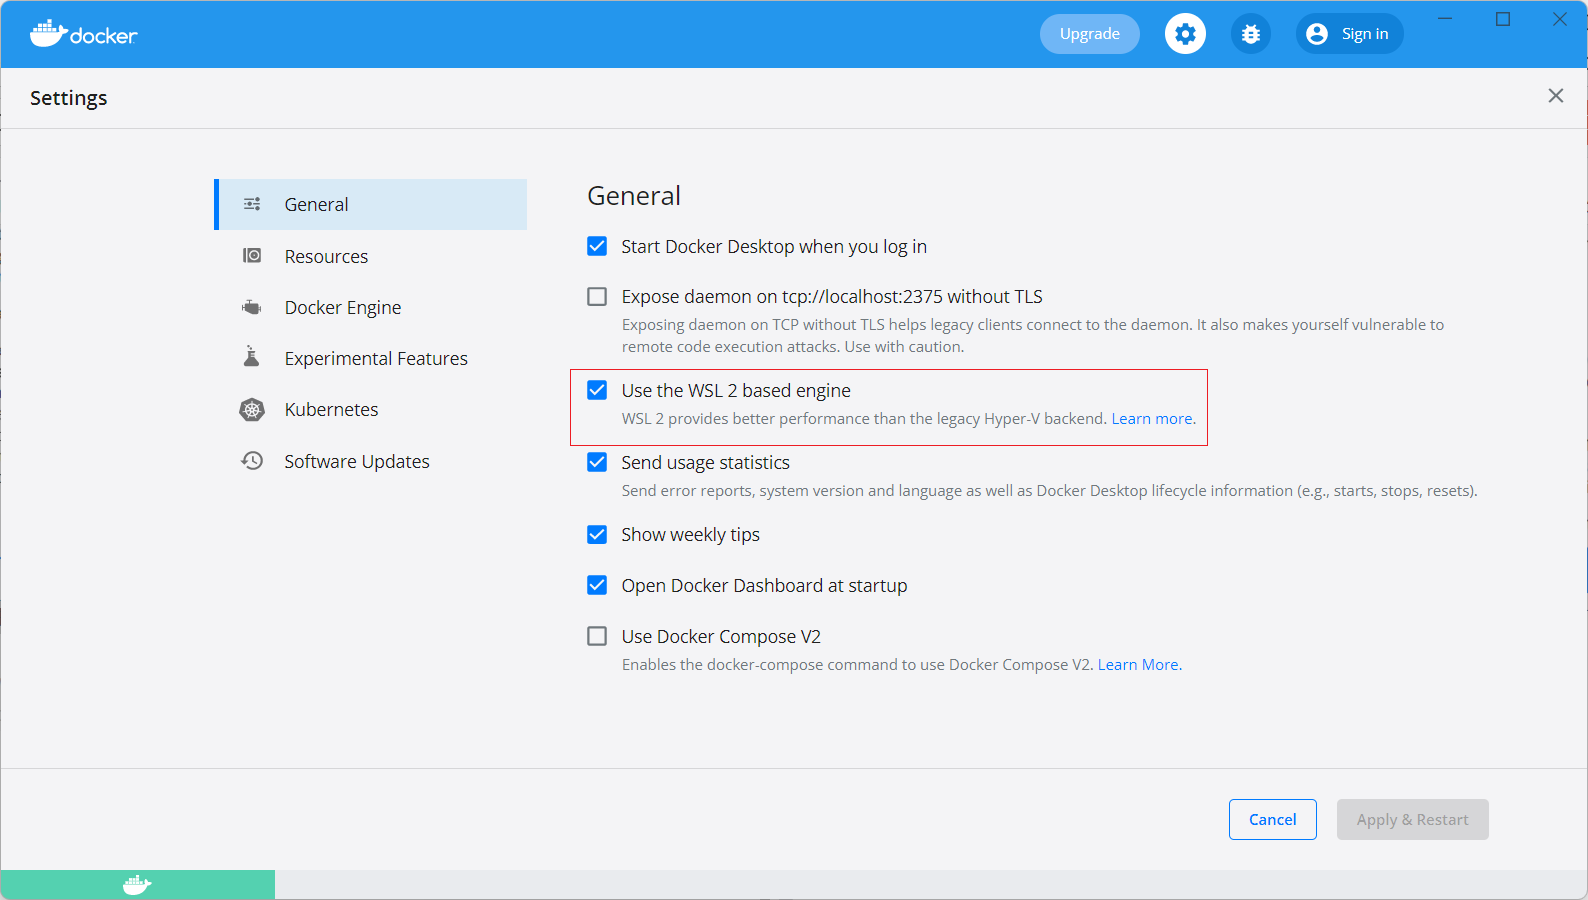Viewport: 1588px width, 900px height.
Task: Open the Resources settings section
Action: tap(371, 256)
